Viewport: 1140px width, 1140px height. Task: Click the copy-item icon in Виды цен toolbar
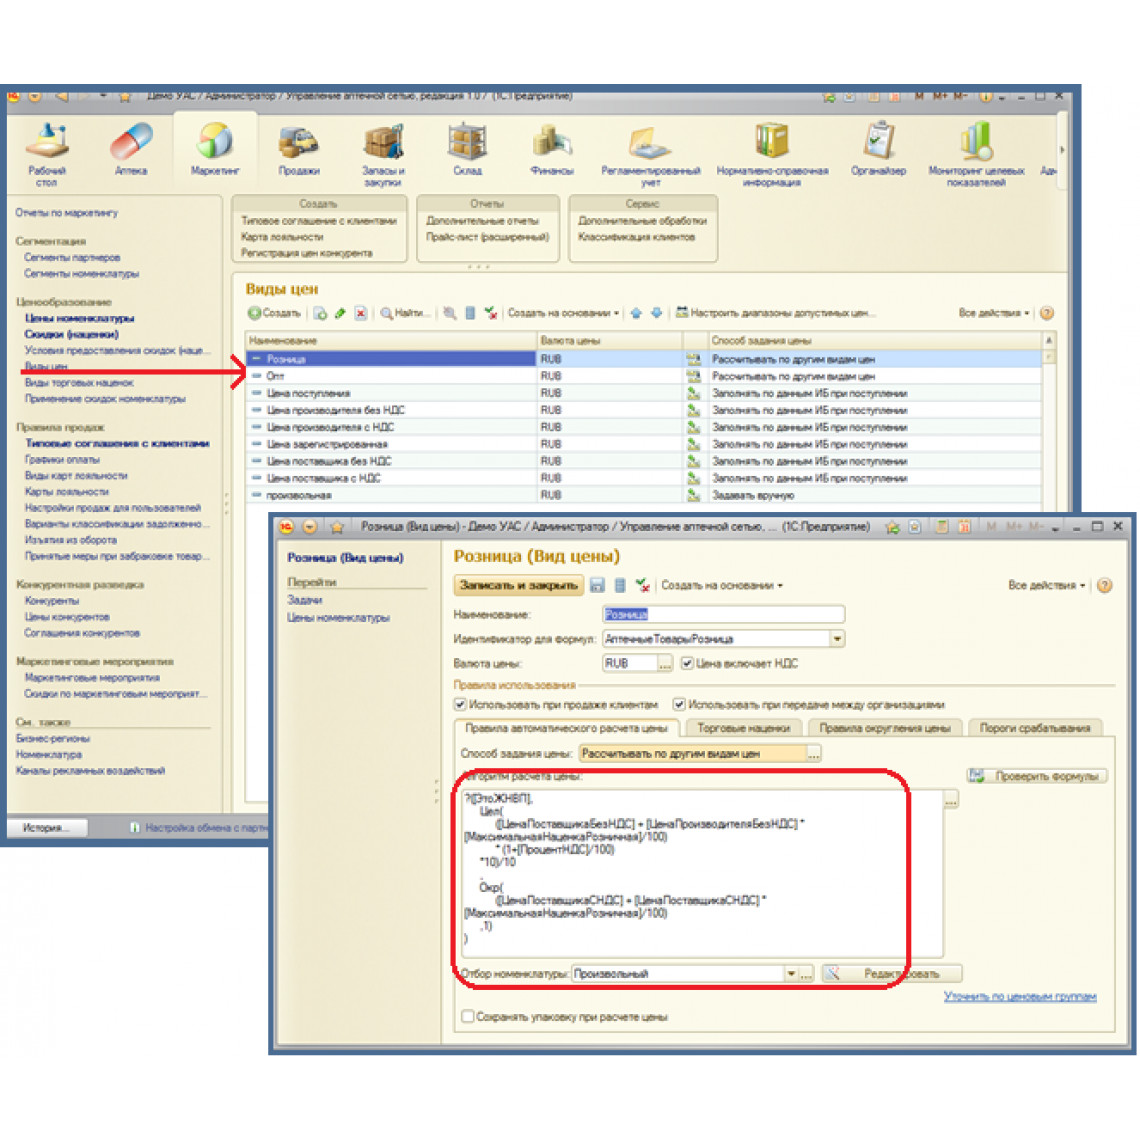coord(320,313)
